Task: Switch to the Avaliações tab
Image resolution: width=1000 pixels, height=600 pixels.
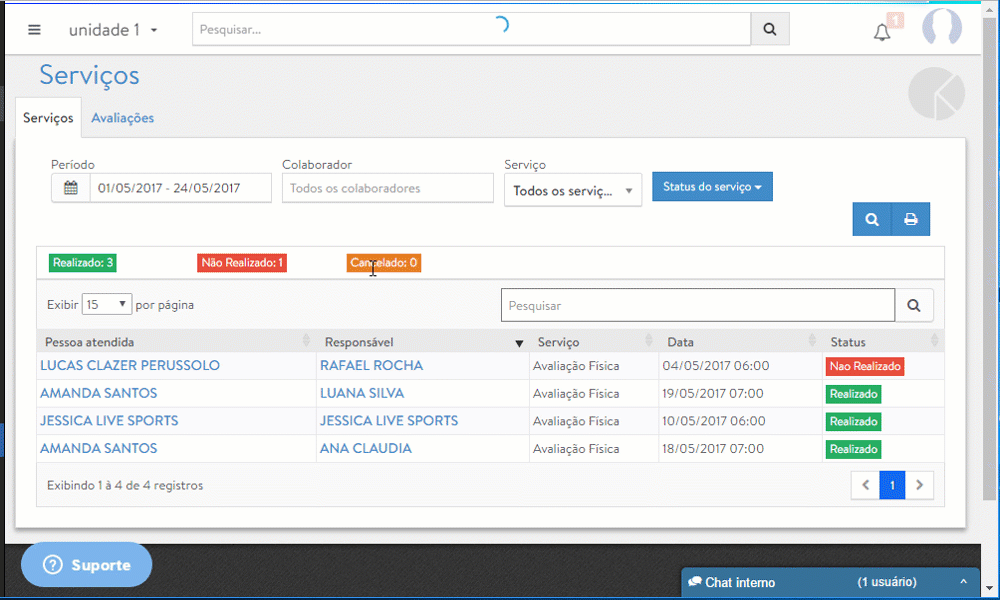Action: click(122, 118)
